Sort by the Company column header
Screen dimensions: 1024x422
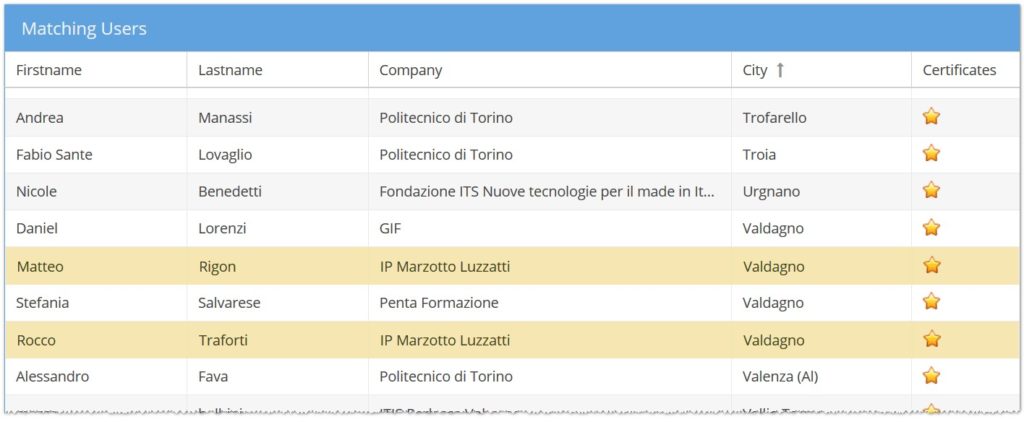coord(410,70)
